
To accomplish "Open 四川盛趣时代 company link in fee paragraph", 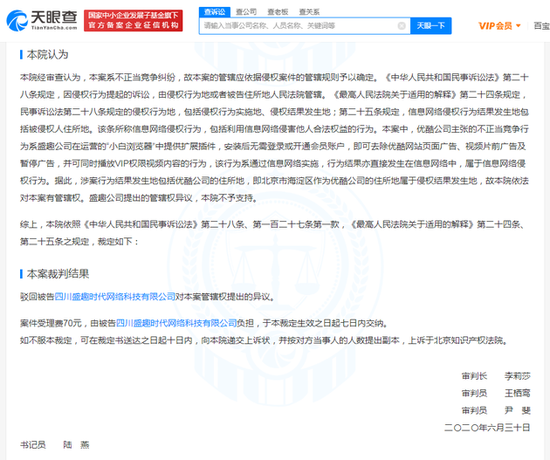I will coord(176,323).
